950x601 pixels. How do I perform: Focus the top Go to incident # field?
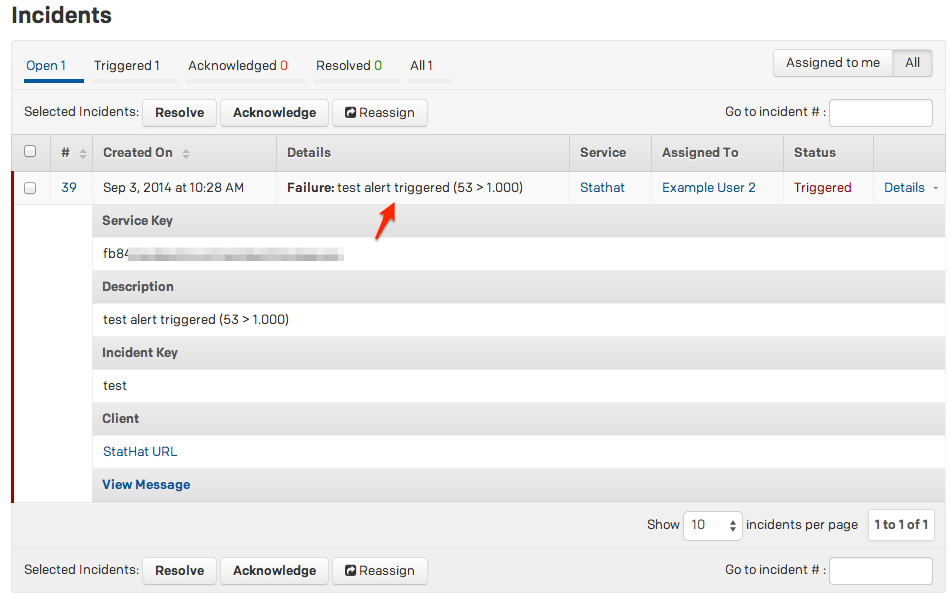pos(880,113)
